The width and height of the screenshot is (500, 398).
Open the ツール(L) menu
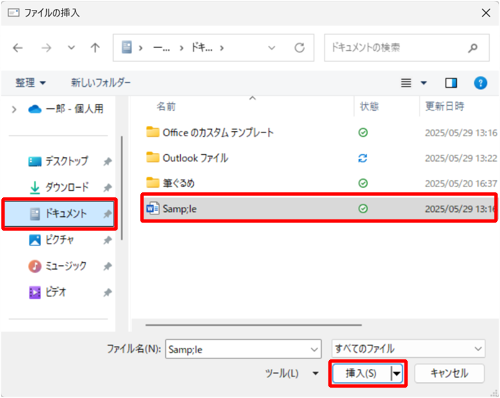291,373
